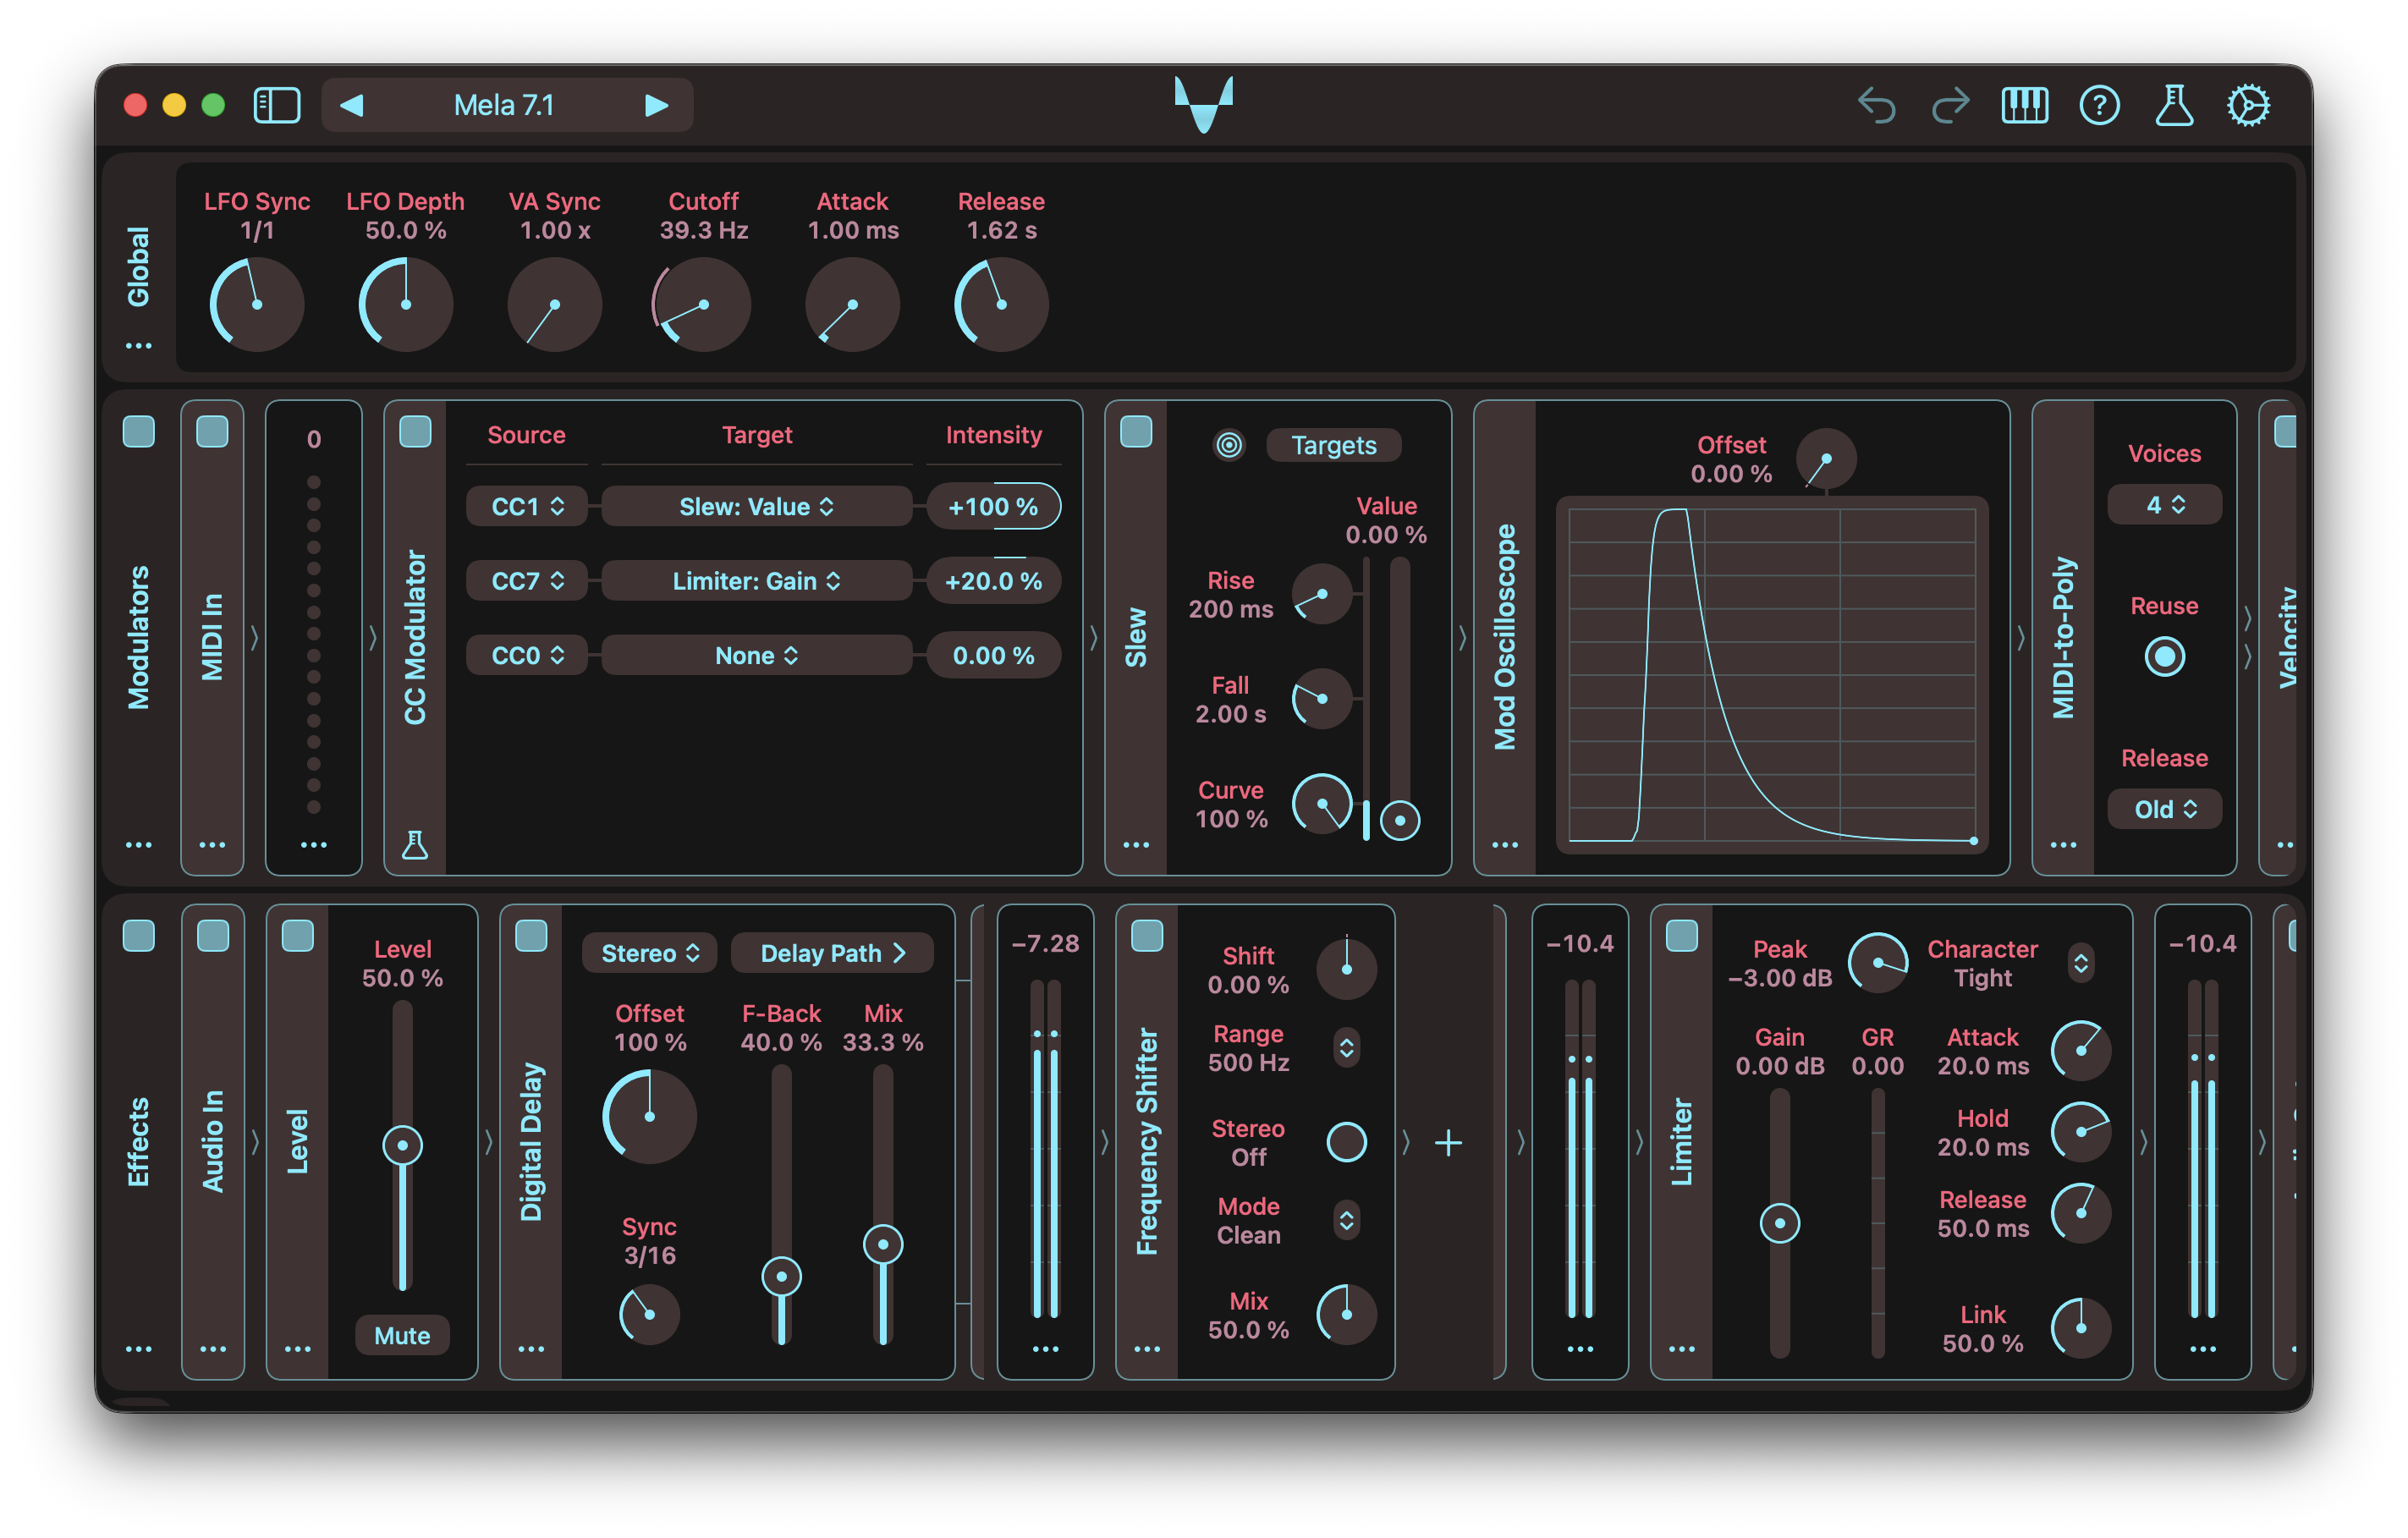2408x1538 pixels.
Task: Click the Slew target bullseye icon
Action: (x=1229, y=445)
